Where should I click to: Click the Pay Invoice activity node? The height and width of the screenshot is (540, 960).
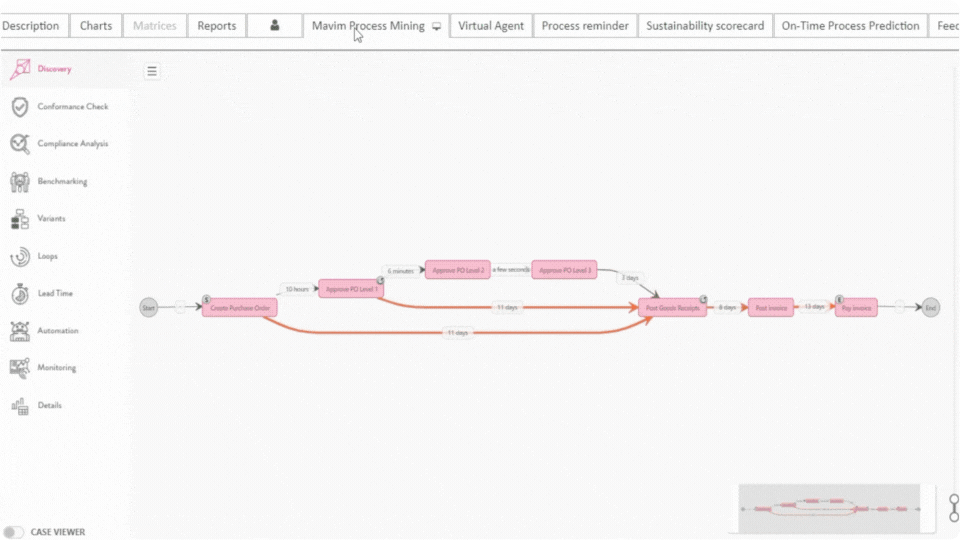coord(856,308)
